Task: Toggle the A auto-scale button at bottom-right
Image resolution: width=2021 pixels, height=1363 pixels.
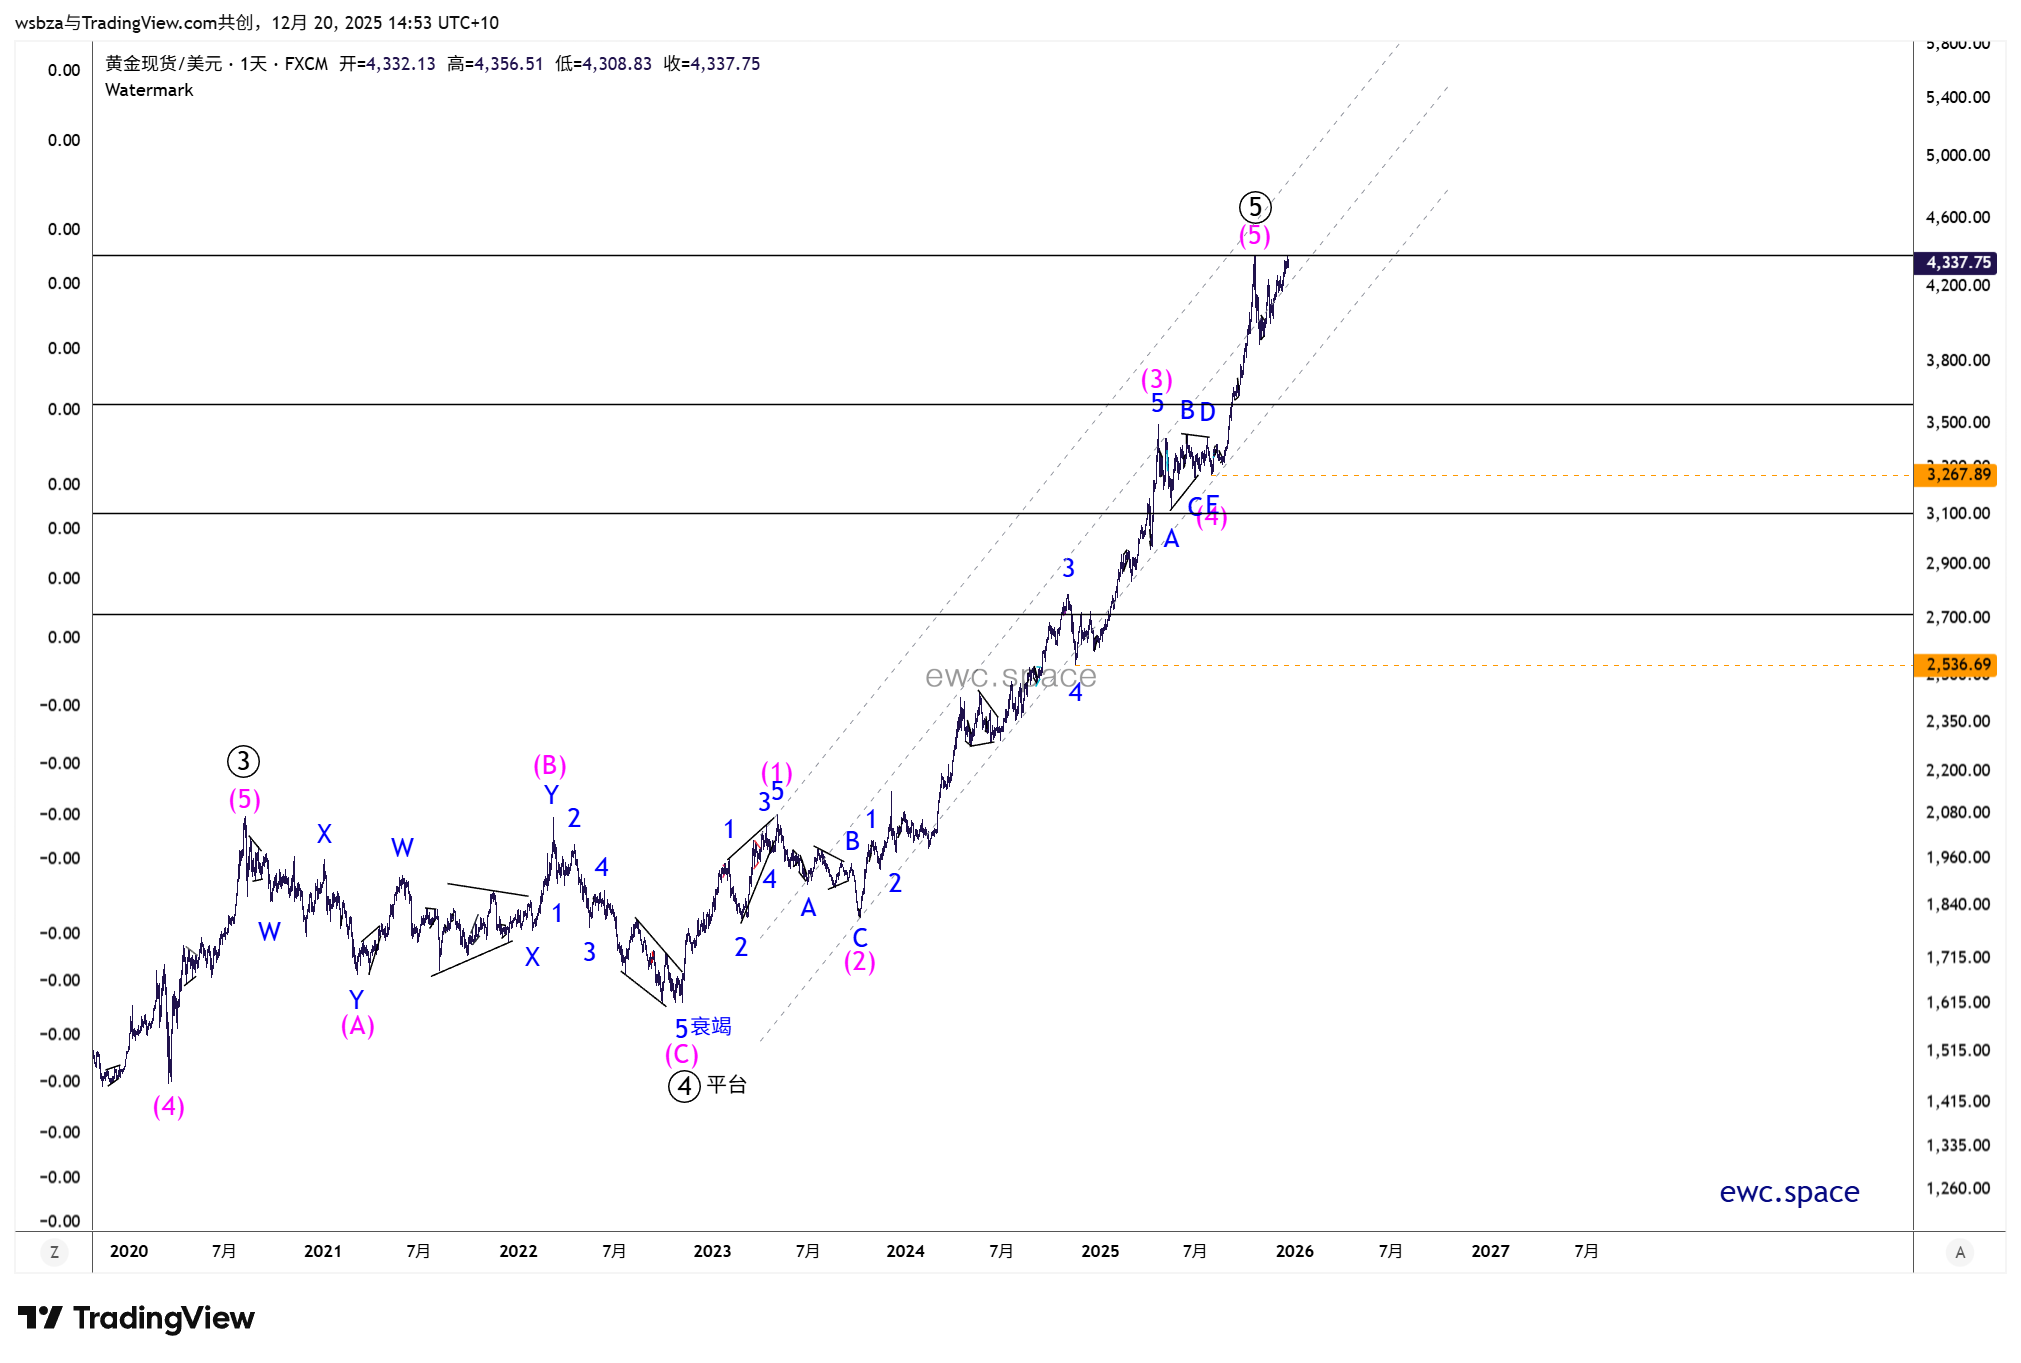Action: tap(1959, 1252)
